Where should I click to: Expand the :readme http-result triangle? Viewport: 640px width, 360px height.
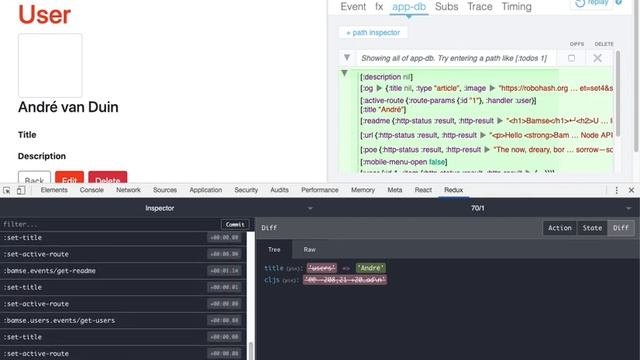click(500, 121)
